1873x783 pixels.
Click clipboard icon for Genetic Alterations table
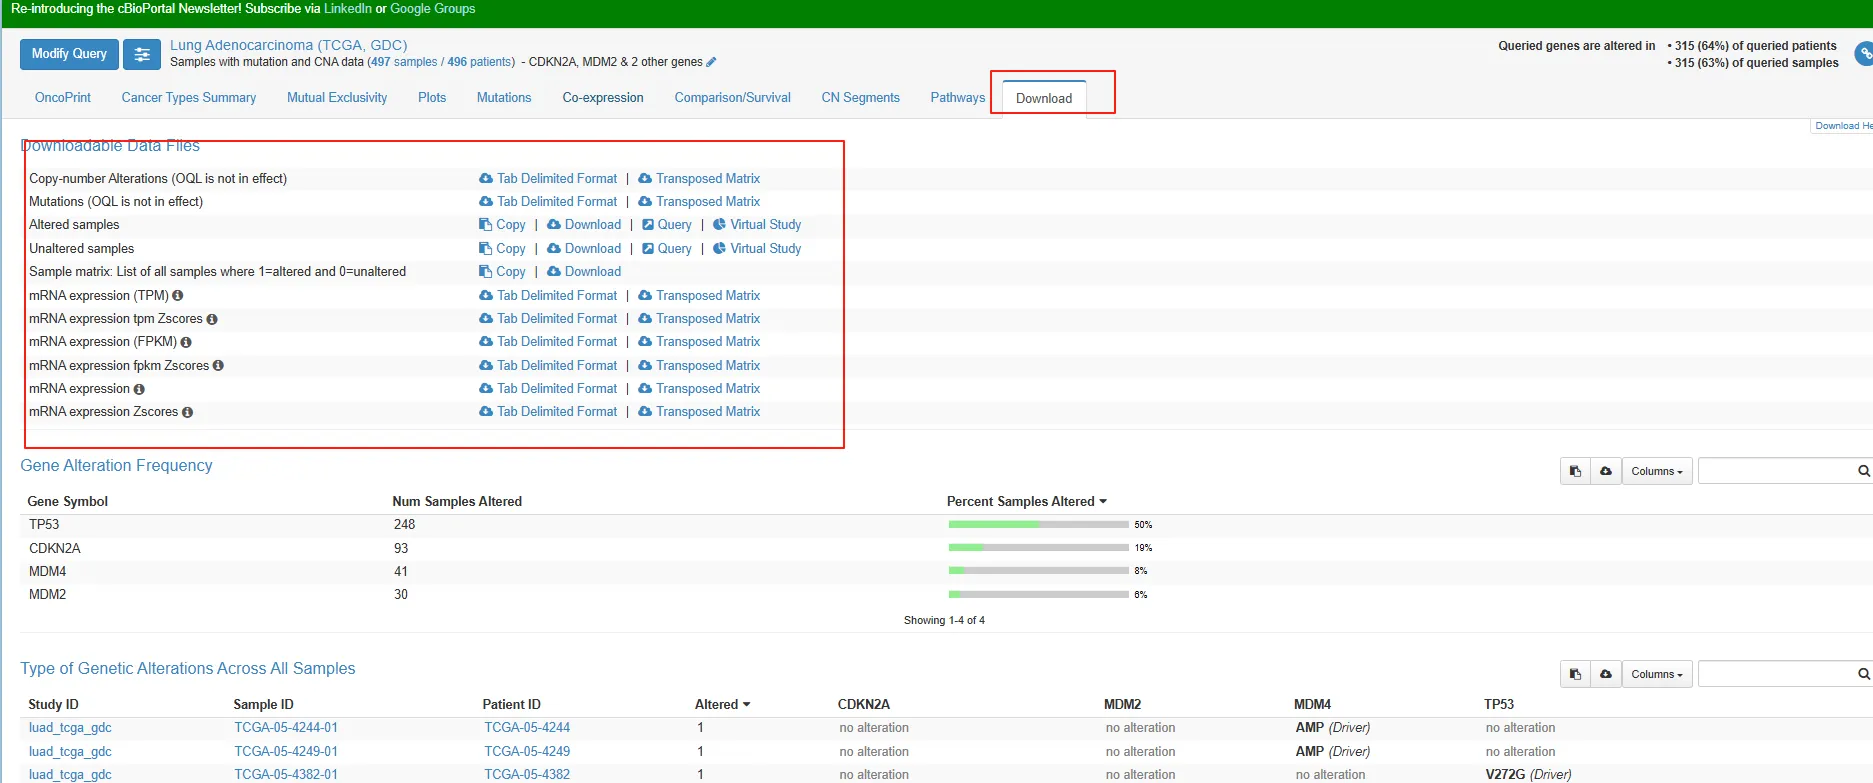pyautogui.click(x=1575, y=674)
